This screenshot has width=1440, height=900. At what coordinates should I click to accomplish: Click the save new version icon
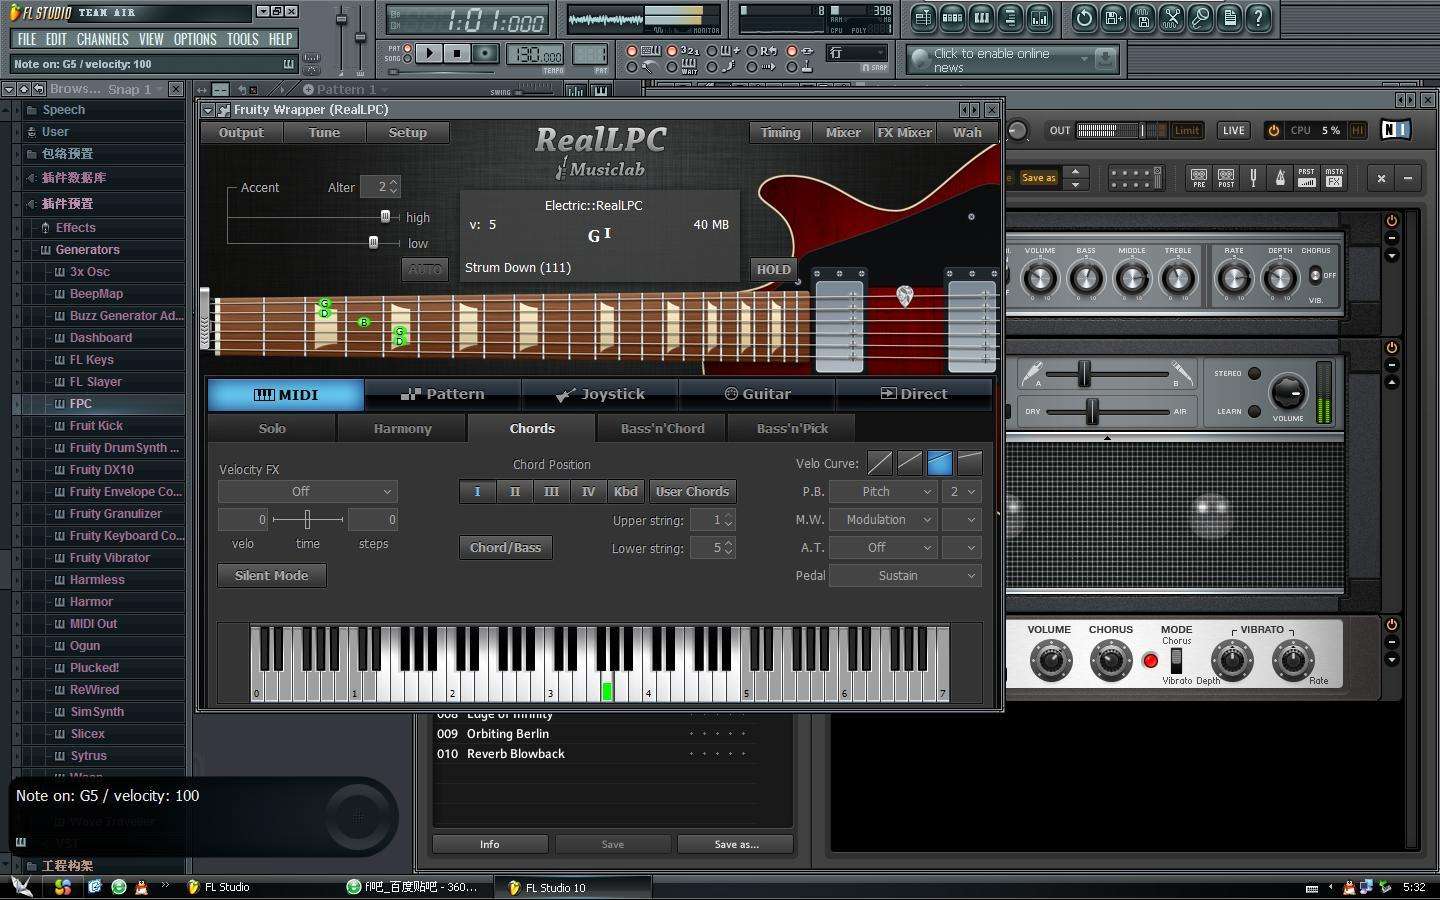[x=1113, y=17]
